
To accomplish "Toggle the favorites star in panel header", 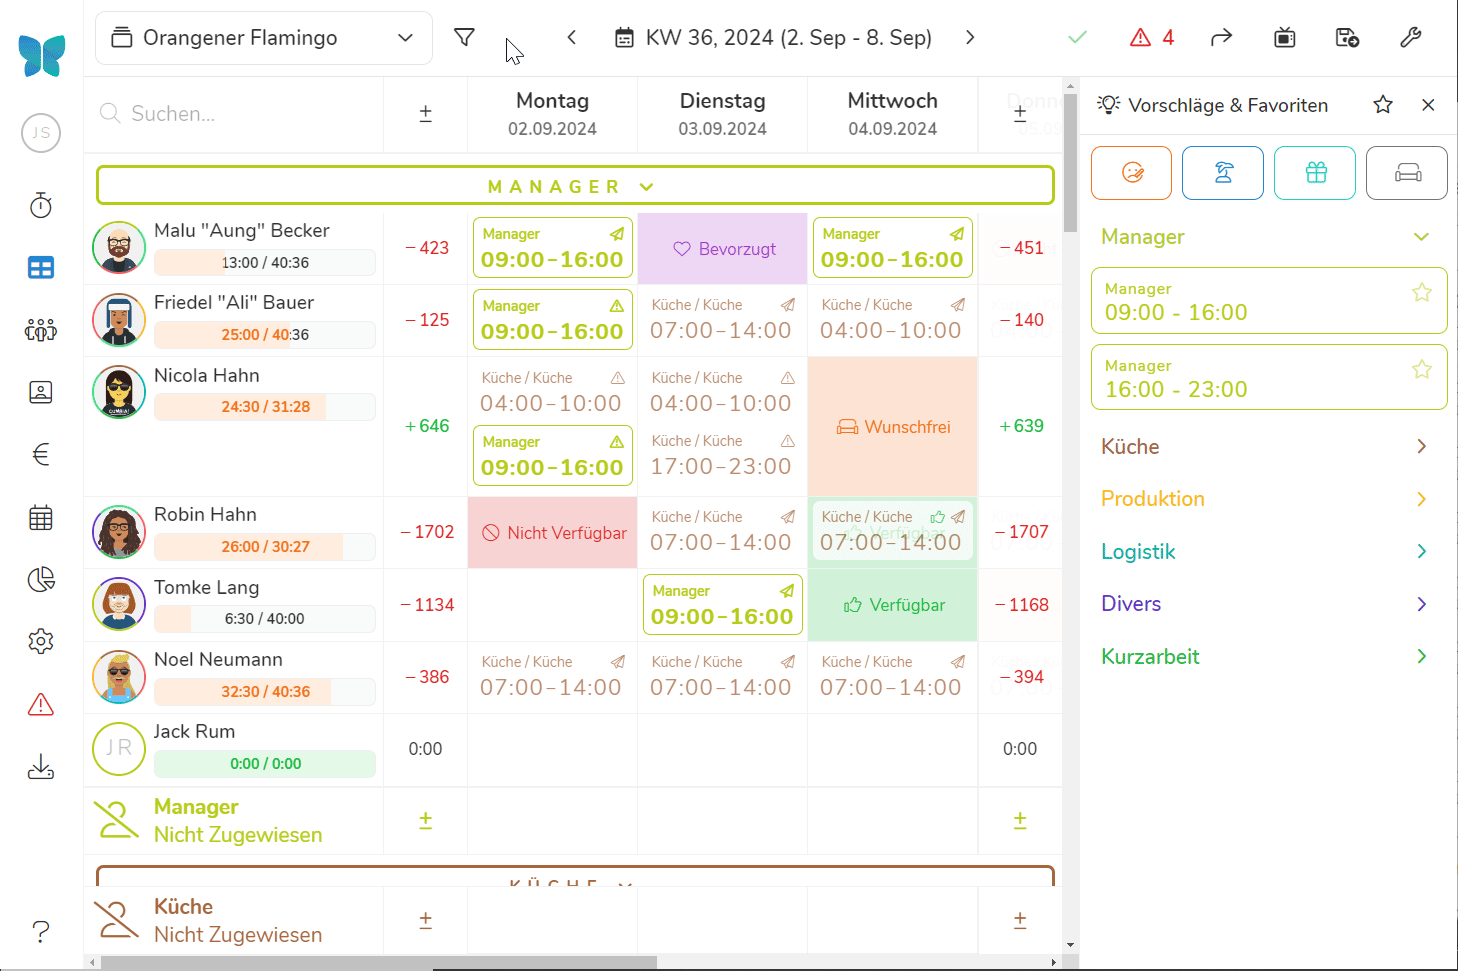I will click(x=1383, y=105).
